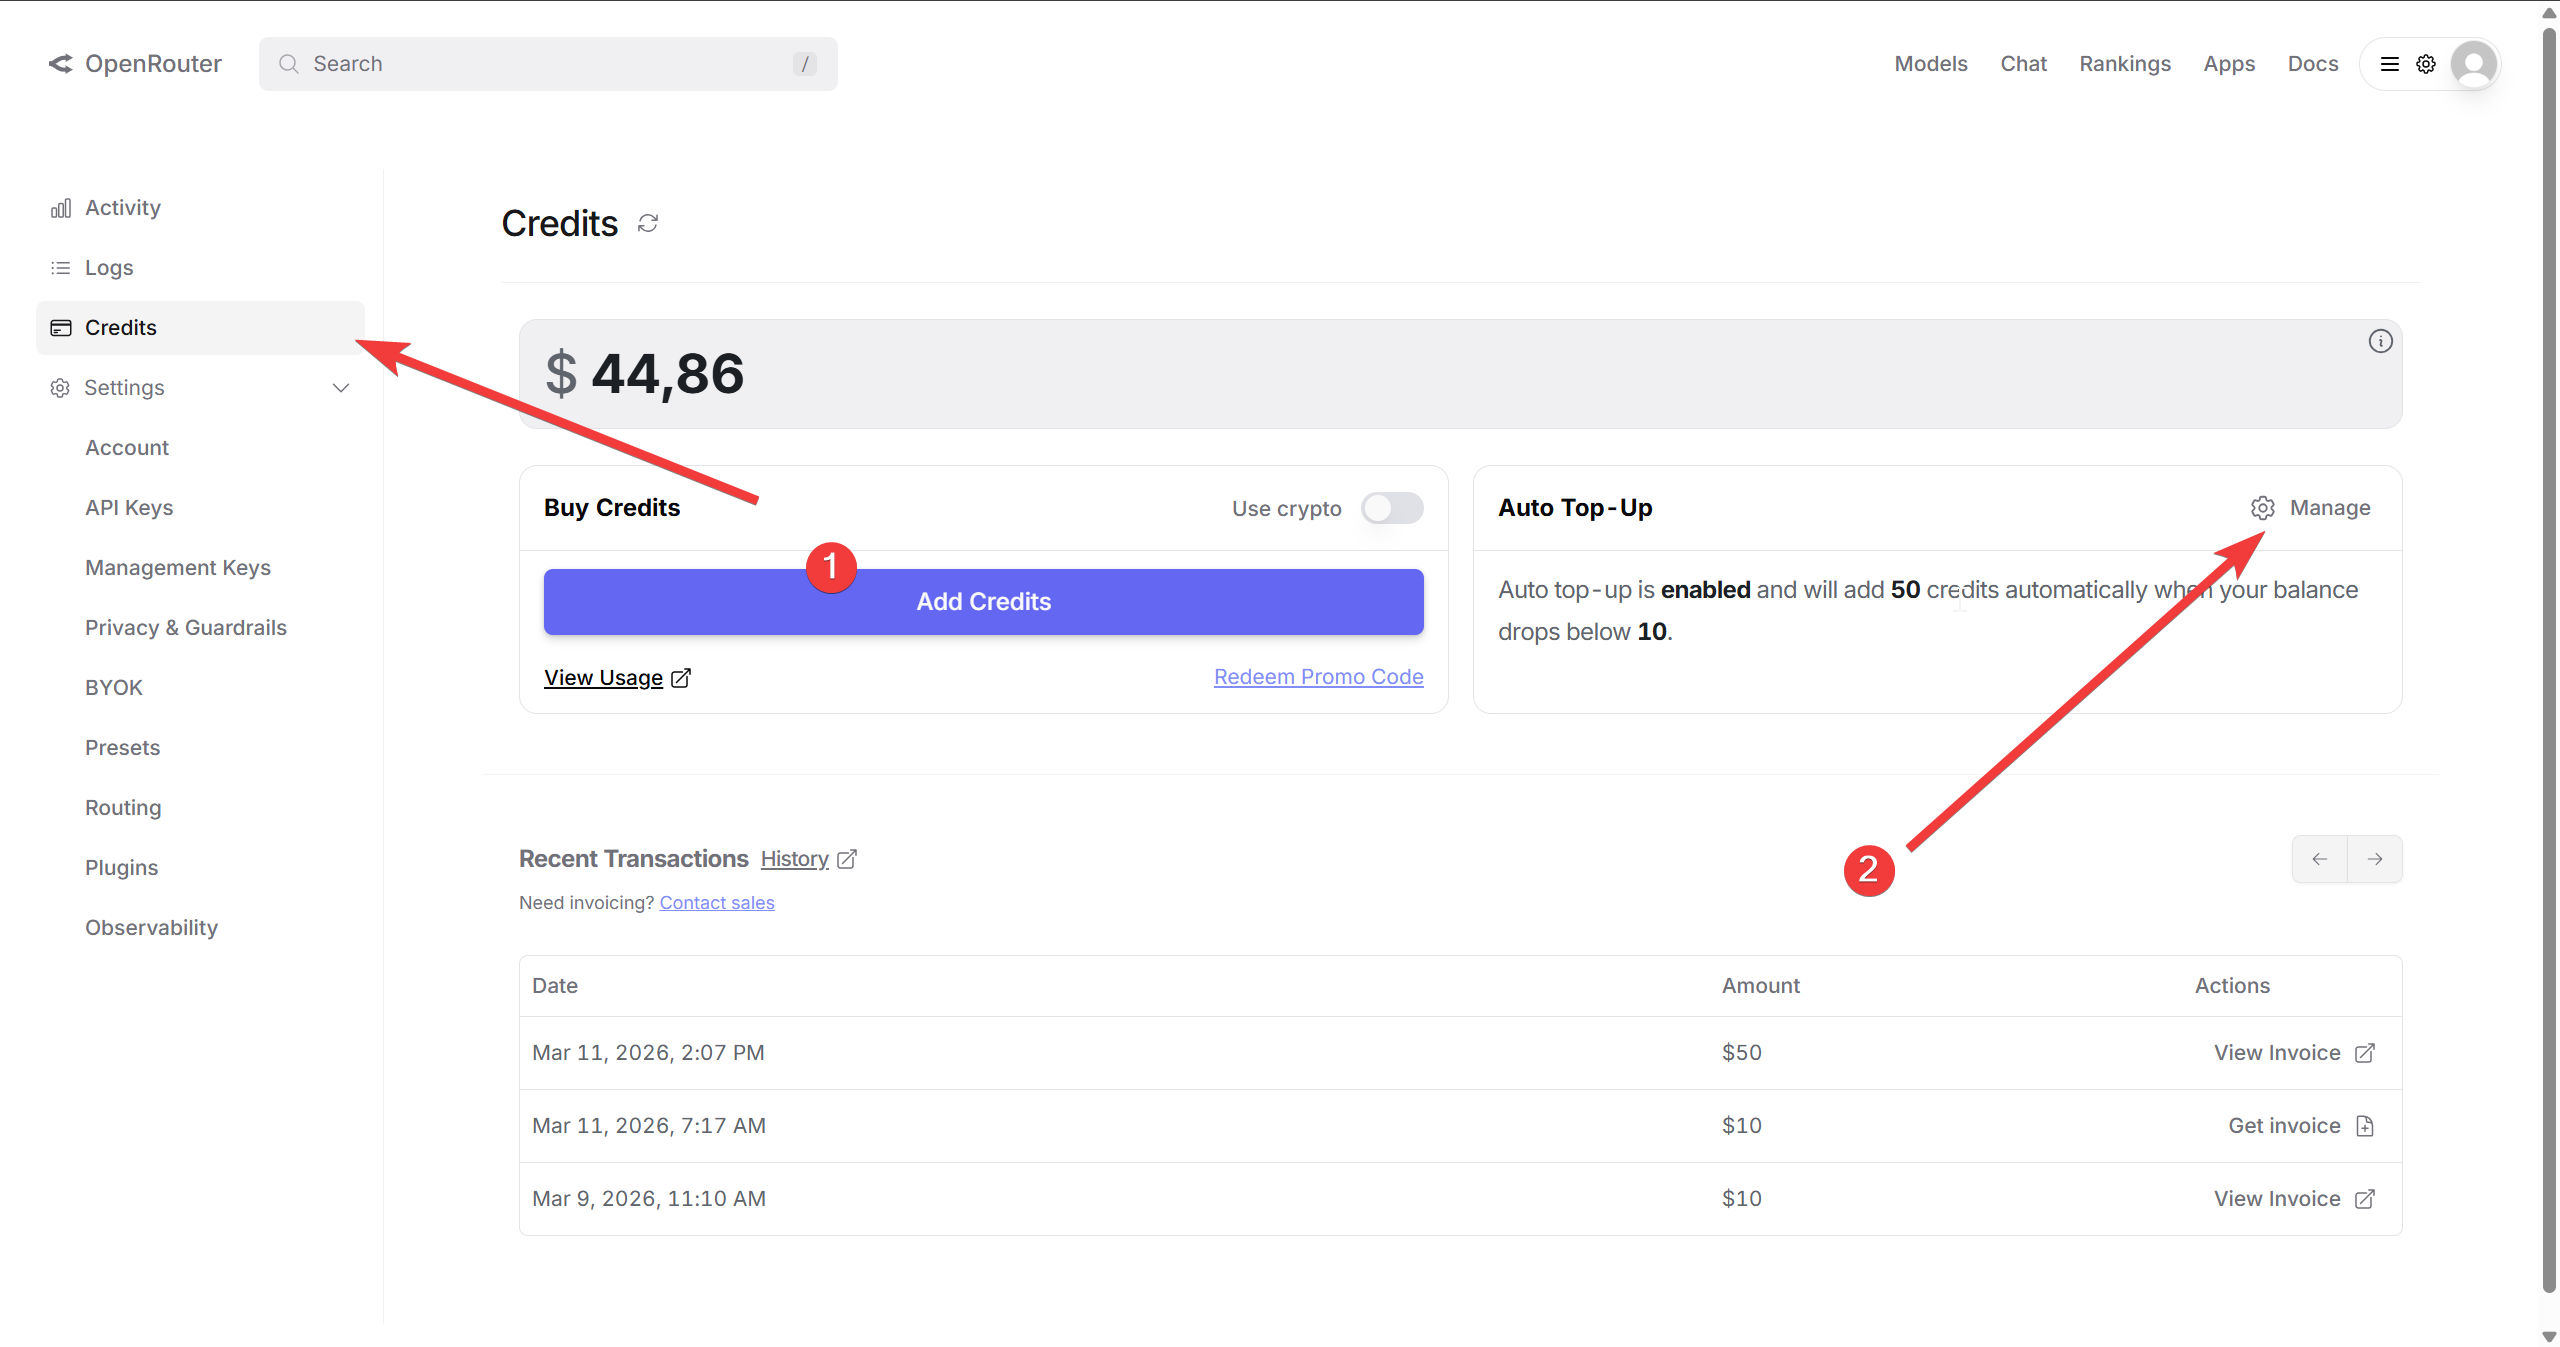The width and height of the screenshot is (2560, 1347).
Task: Click the Add Credits button
Action: pyautogui.click(x=984, y=602)
